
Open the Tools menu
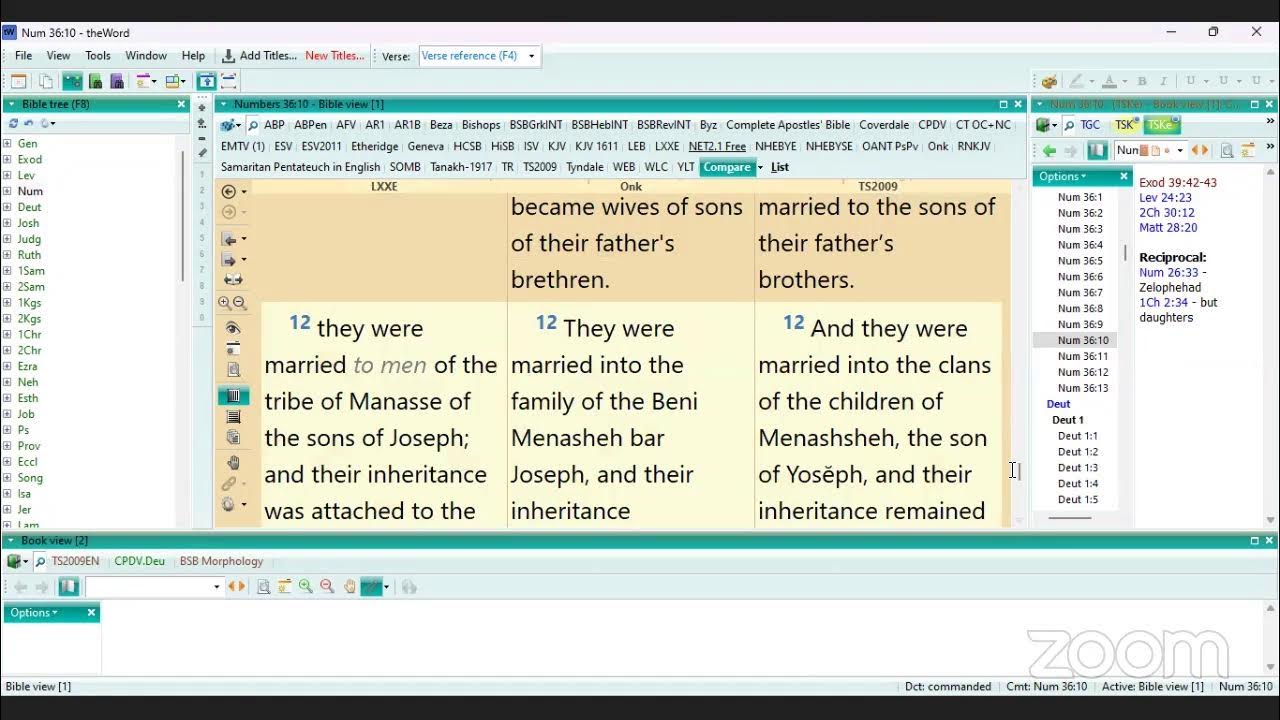point(97,55)
